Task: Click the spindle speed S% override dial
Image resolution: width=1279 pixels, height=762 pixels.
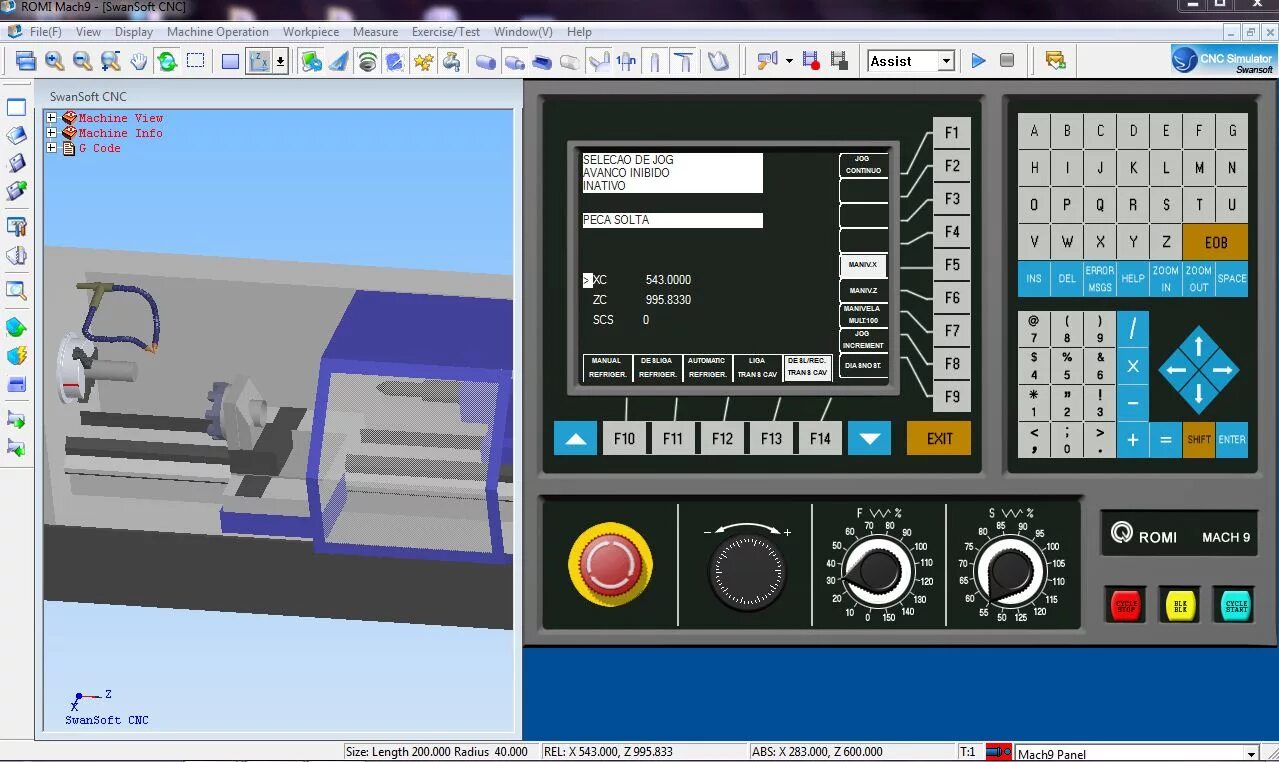Action: coord(1010,571)
